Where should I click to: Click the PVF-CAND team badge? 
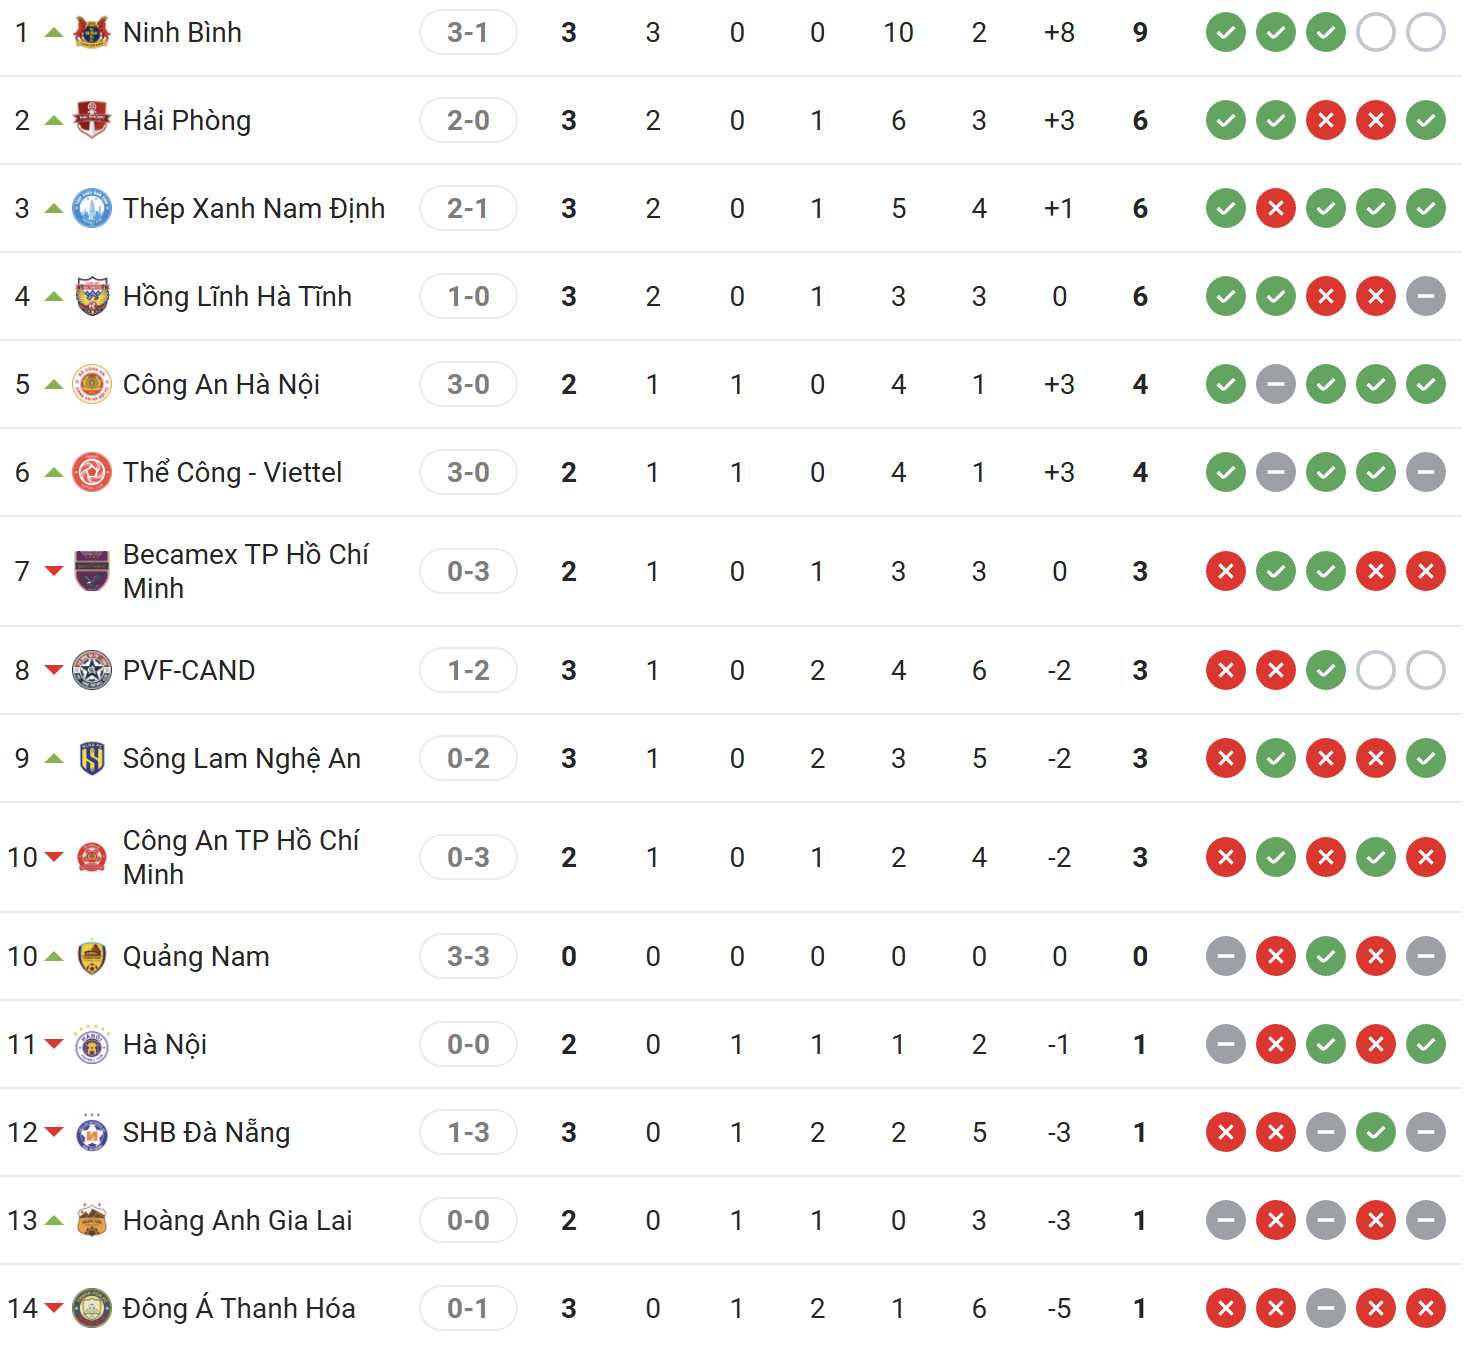pos(92,670)
